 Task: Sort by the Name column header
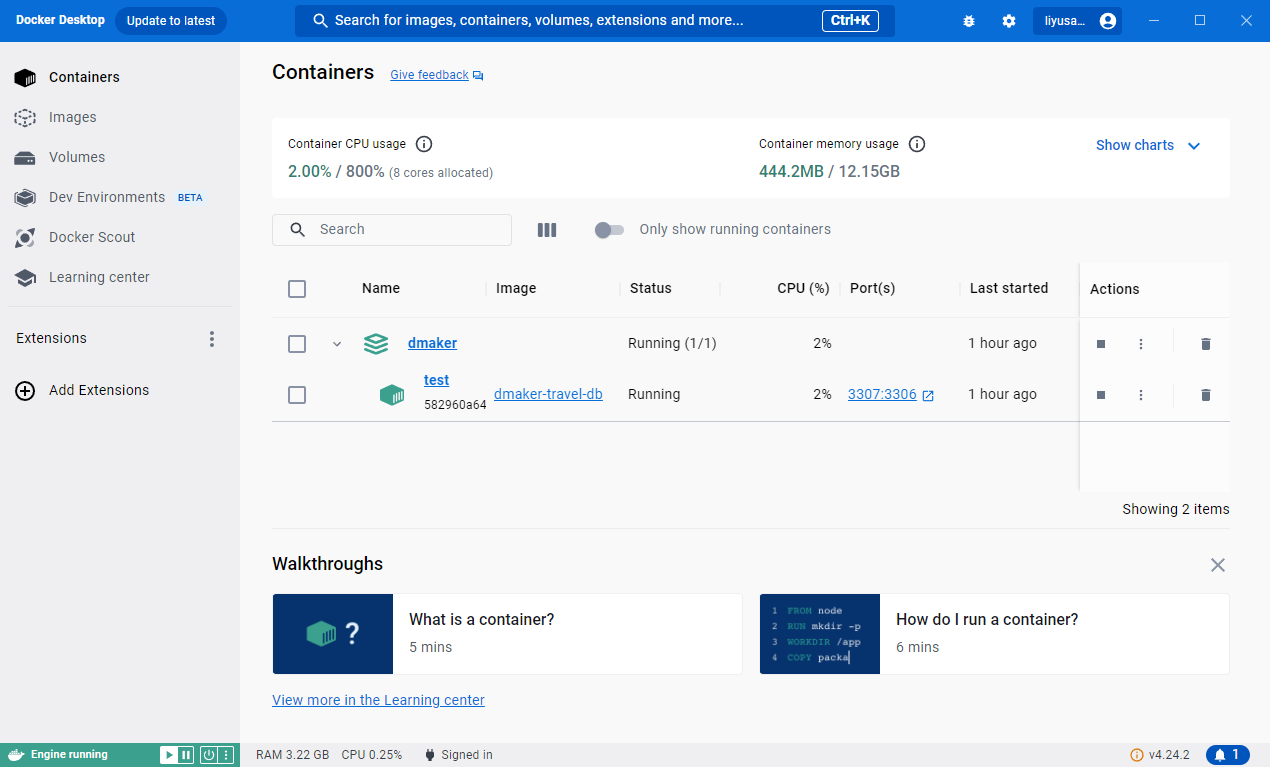coord(381,288)
